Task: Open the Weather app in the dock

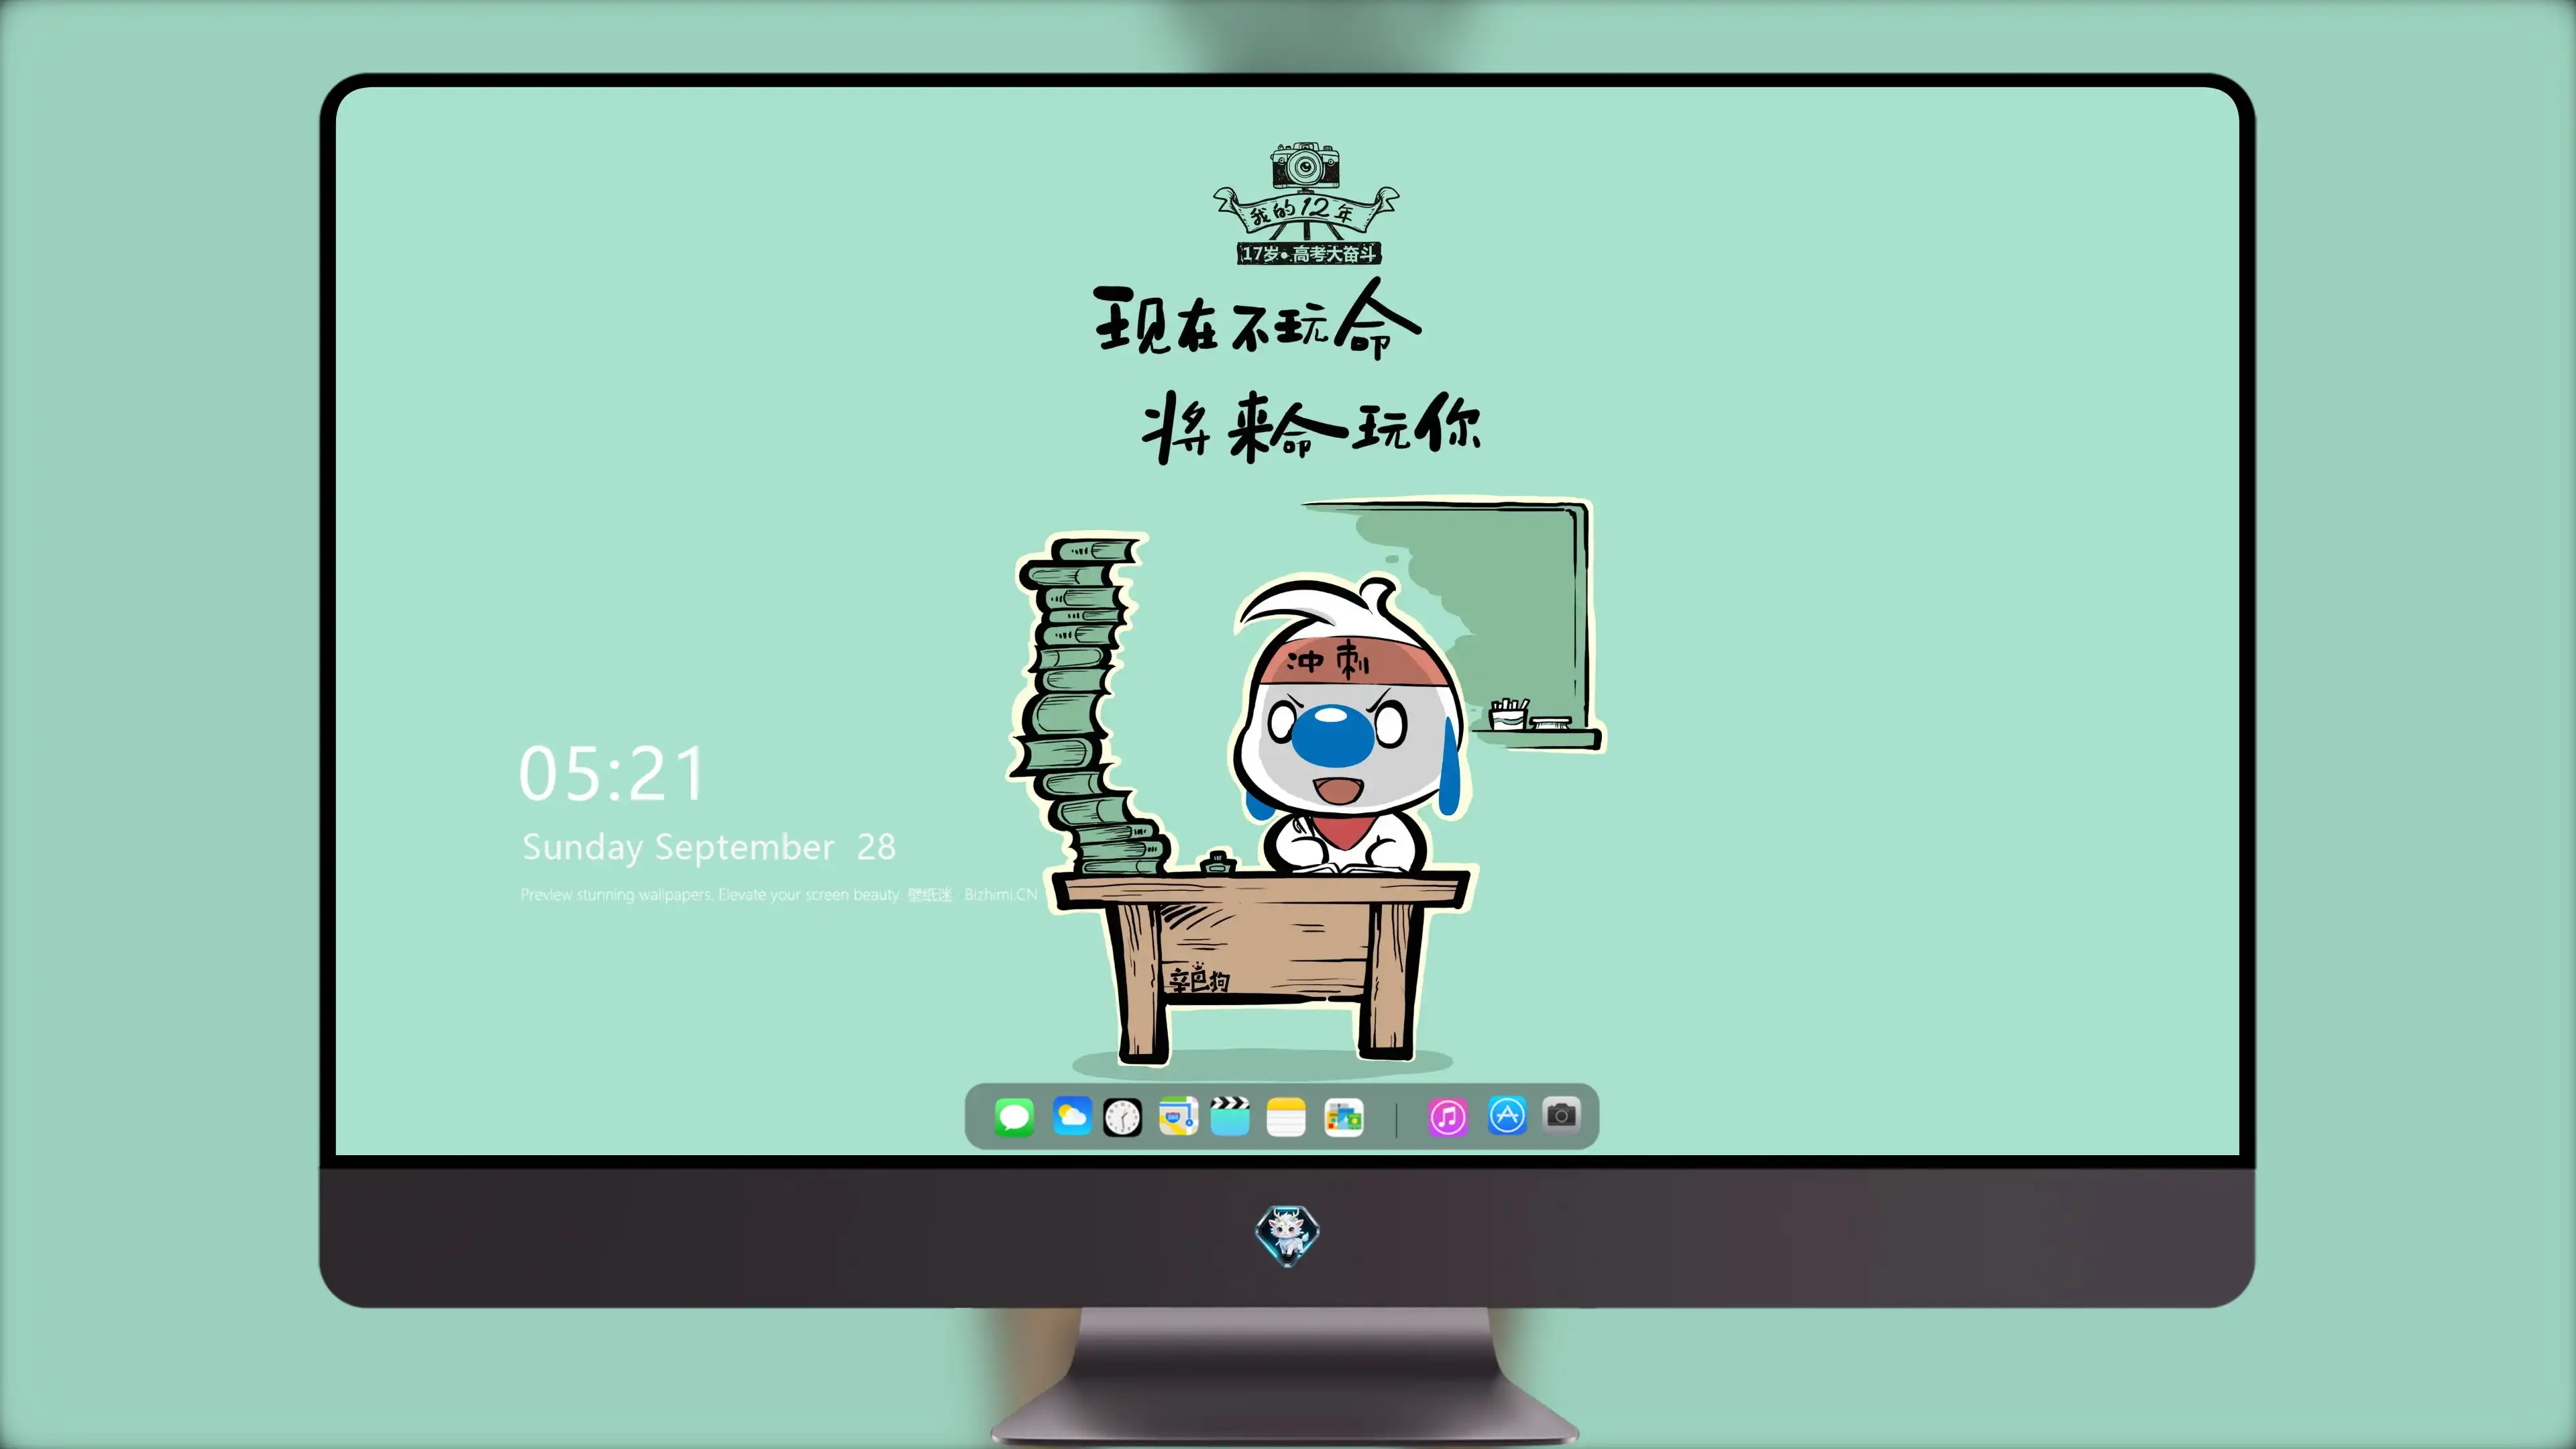Action: pyautogui.click(x=1071, y=1116)
